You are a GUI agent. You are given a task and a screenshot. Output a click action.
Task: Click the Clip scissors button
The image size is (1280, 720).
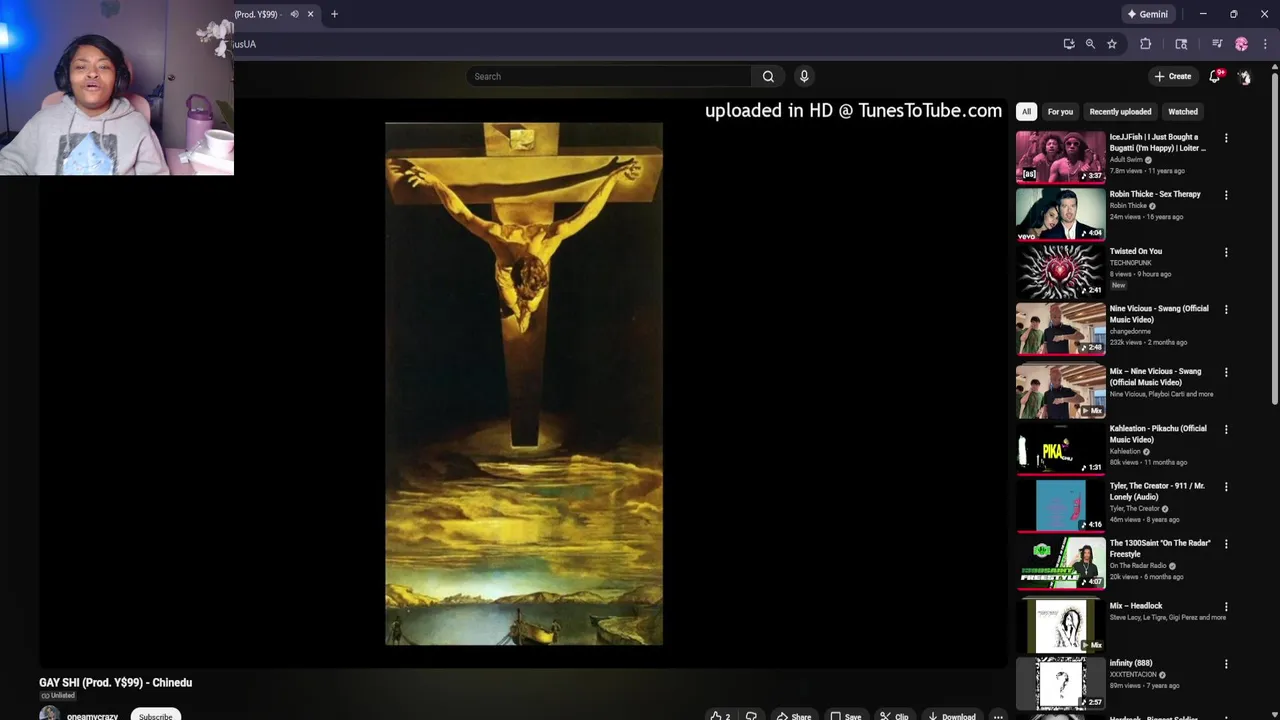894,715
